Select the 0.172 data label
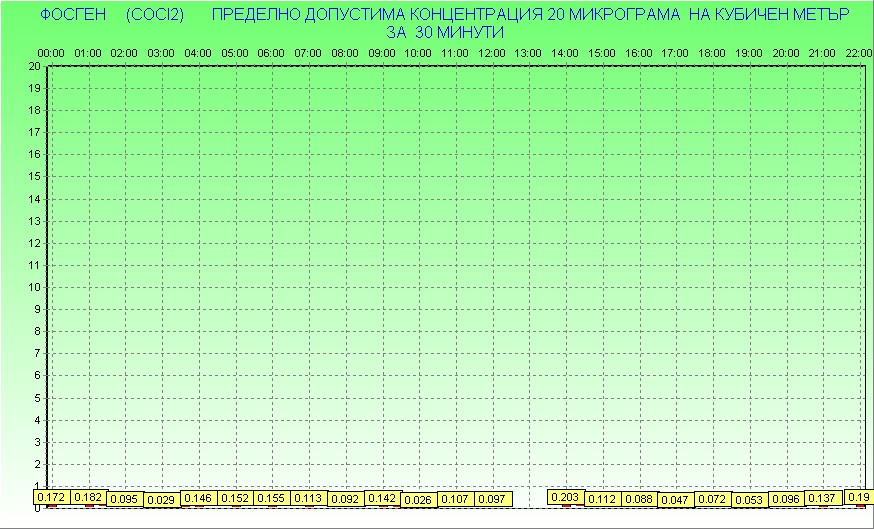 (x=52, y=497)
